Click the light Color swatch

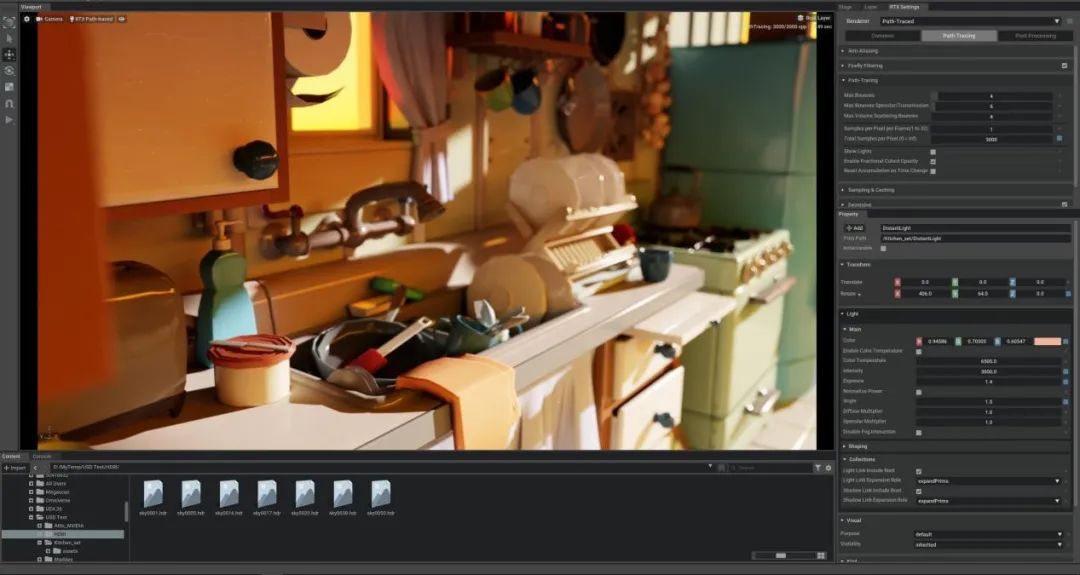pyautogui.click(x=1046, y=341)
